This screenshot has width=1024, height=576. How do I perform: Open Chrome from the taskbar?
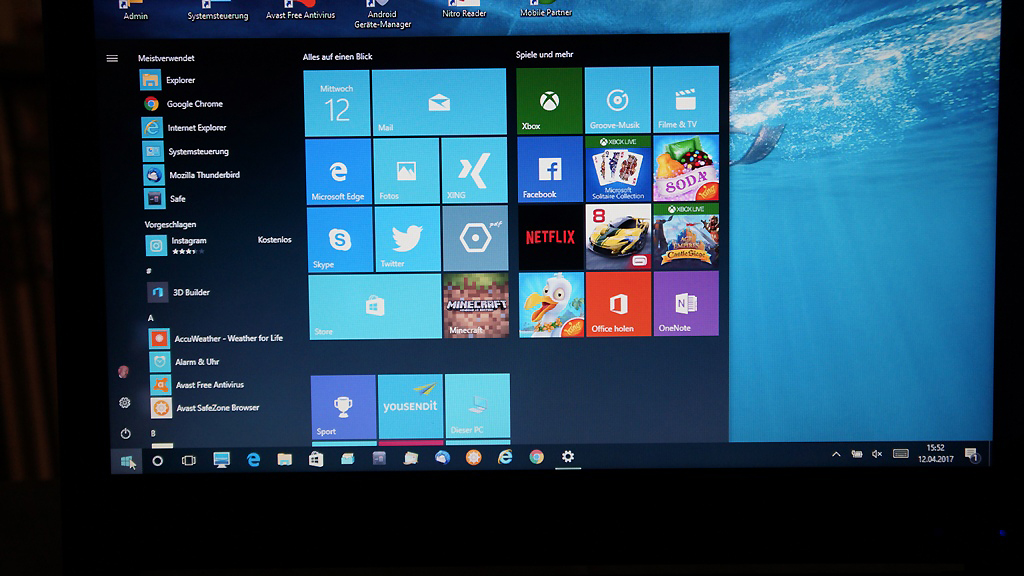pos(536,457)
